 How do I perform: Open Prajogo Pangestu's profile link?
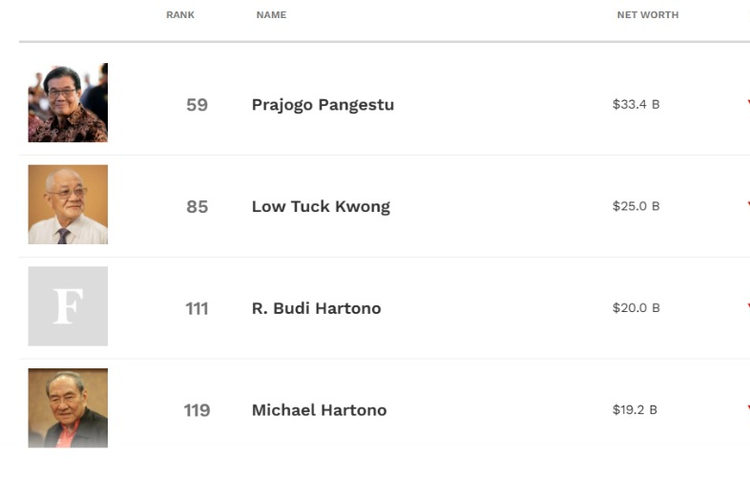322,105
